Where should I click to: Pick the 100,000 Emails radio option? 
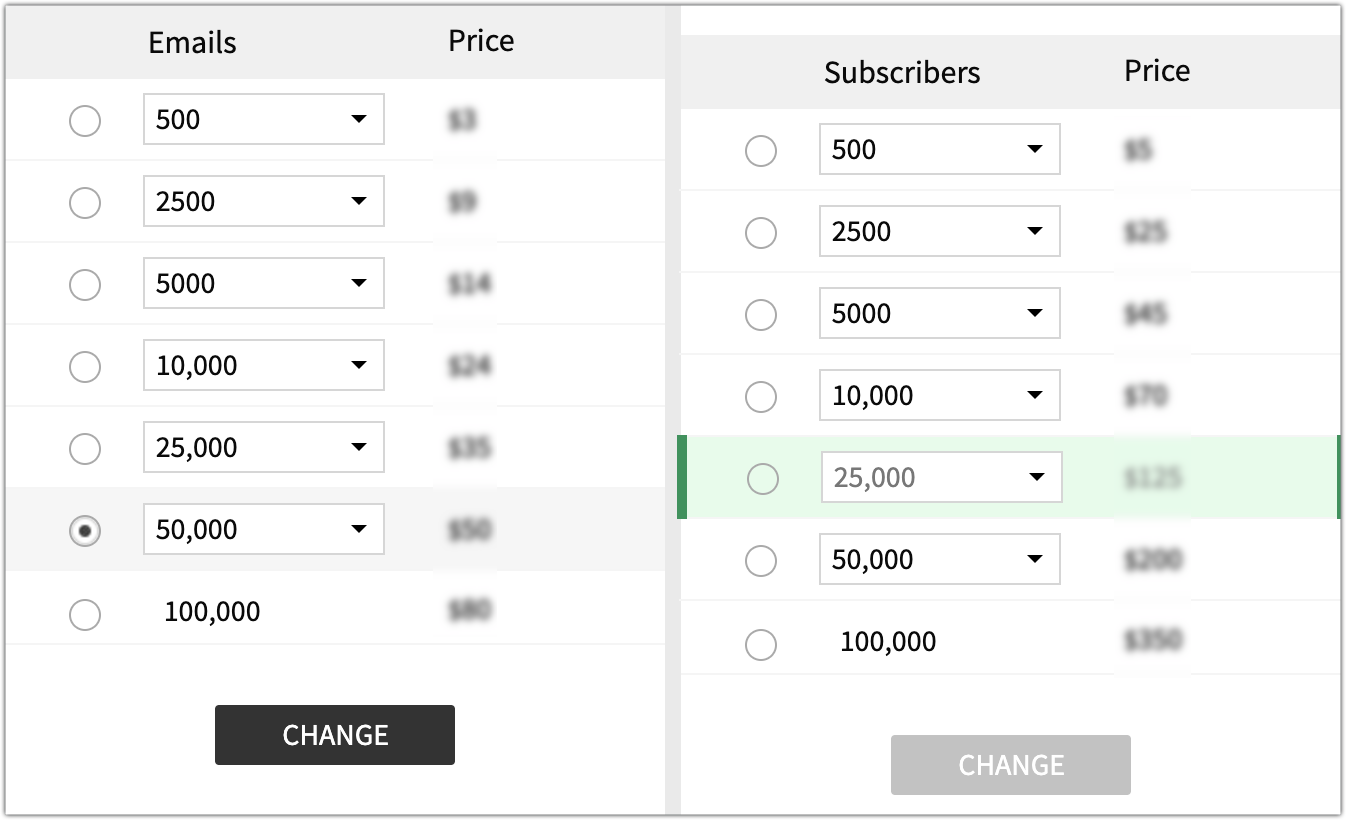point(85,614)
